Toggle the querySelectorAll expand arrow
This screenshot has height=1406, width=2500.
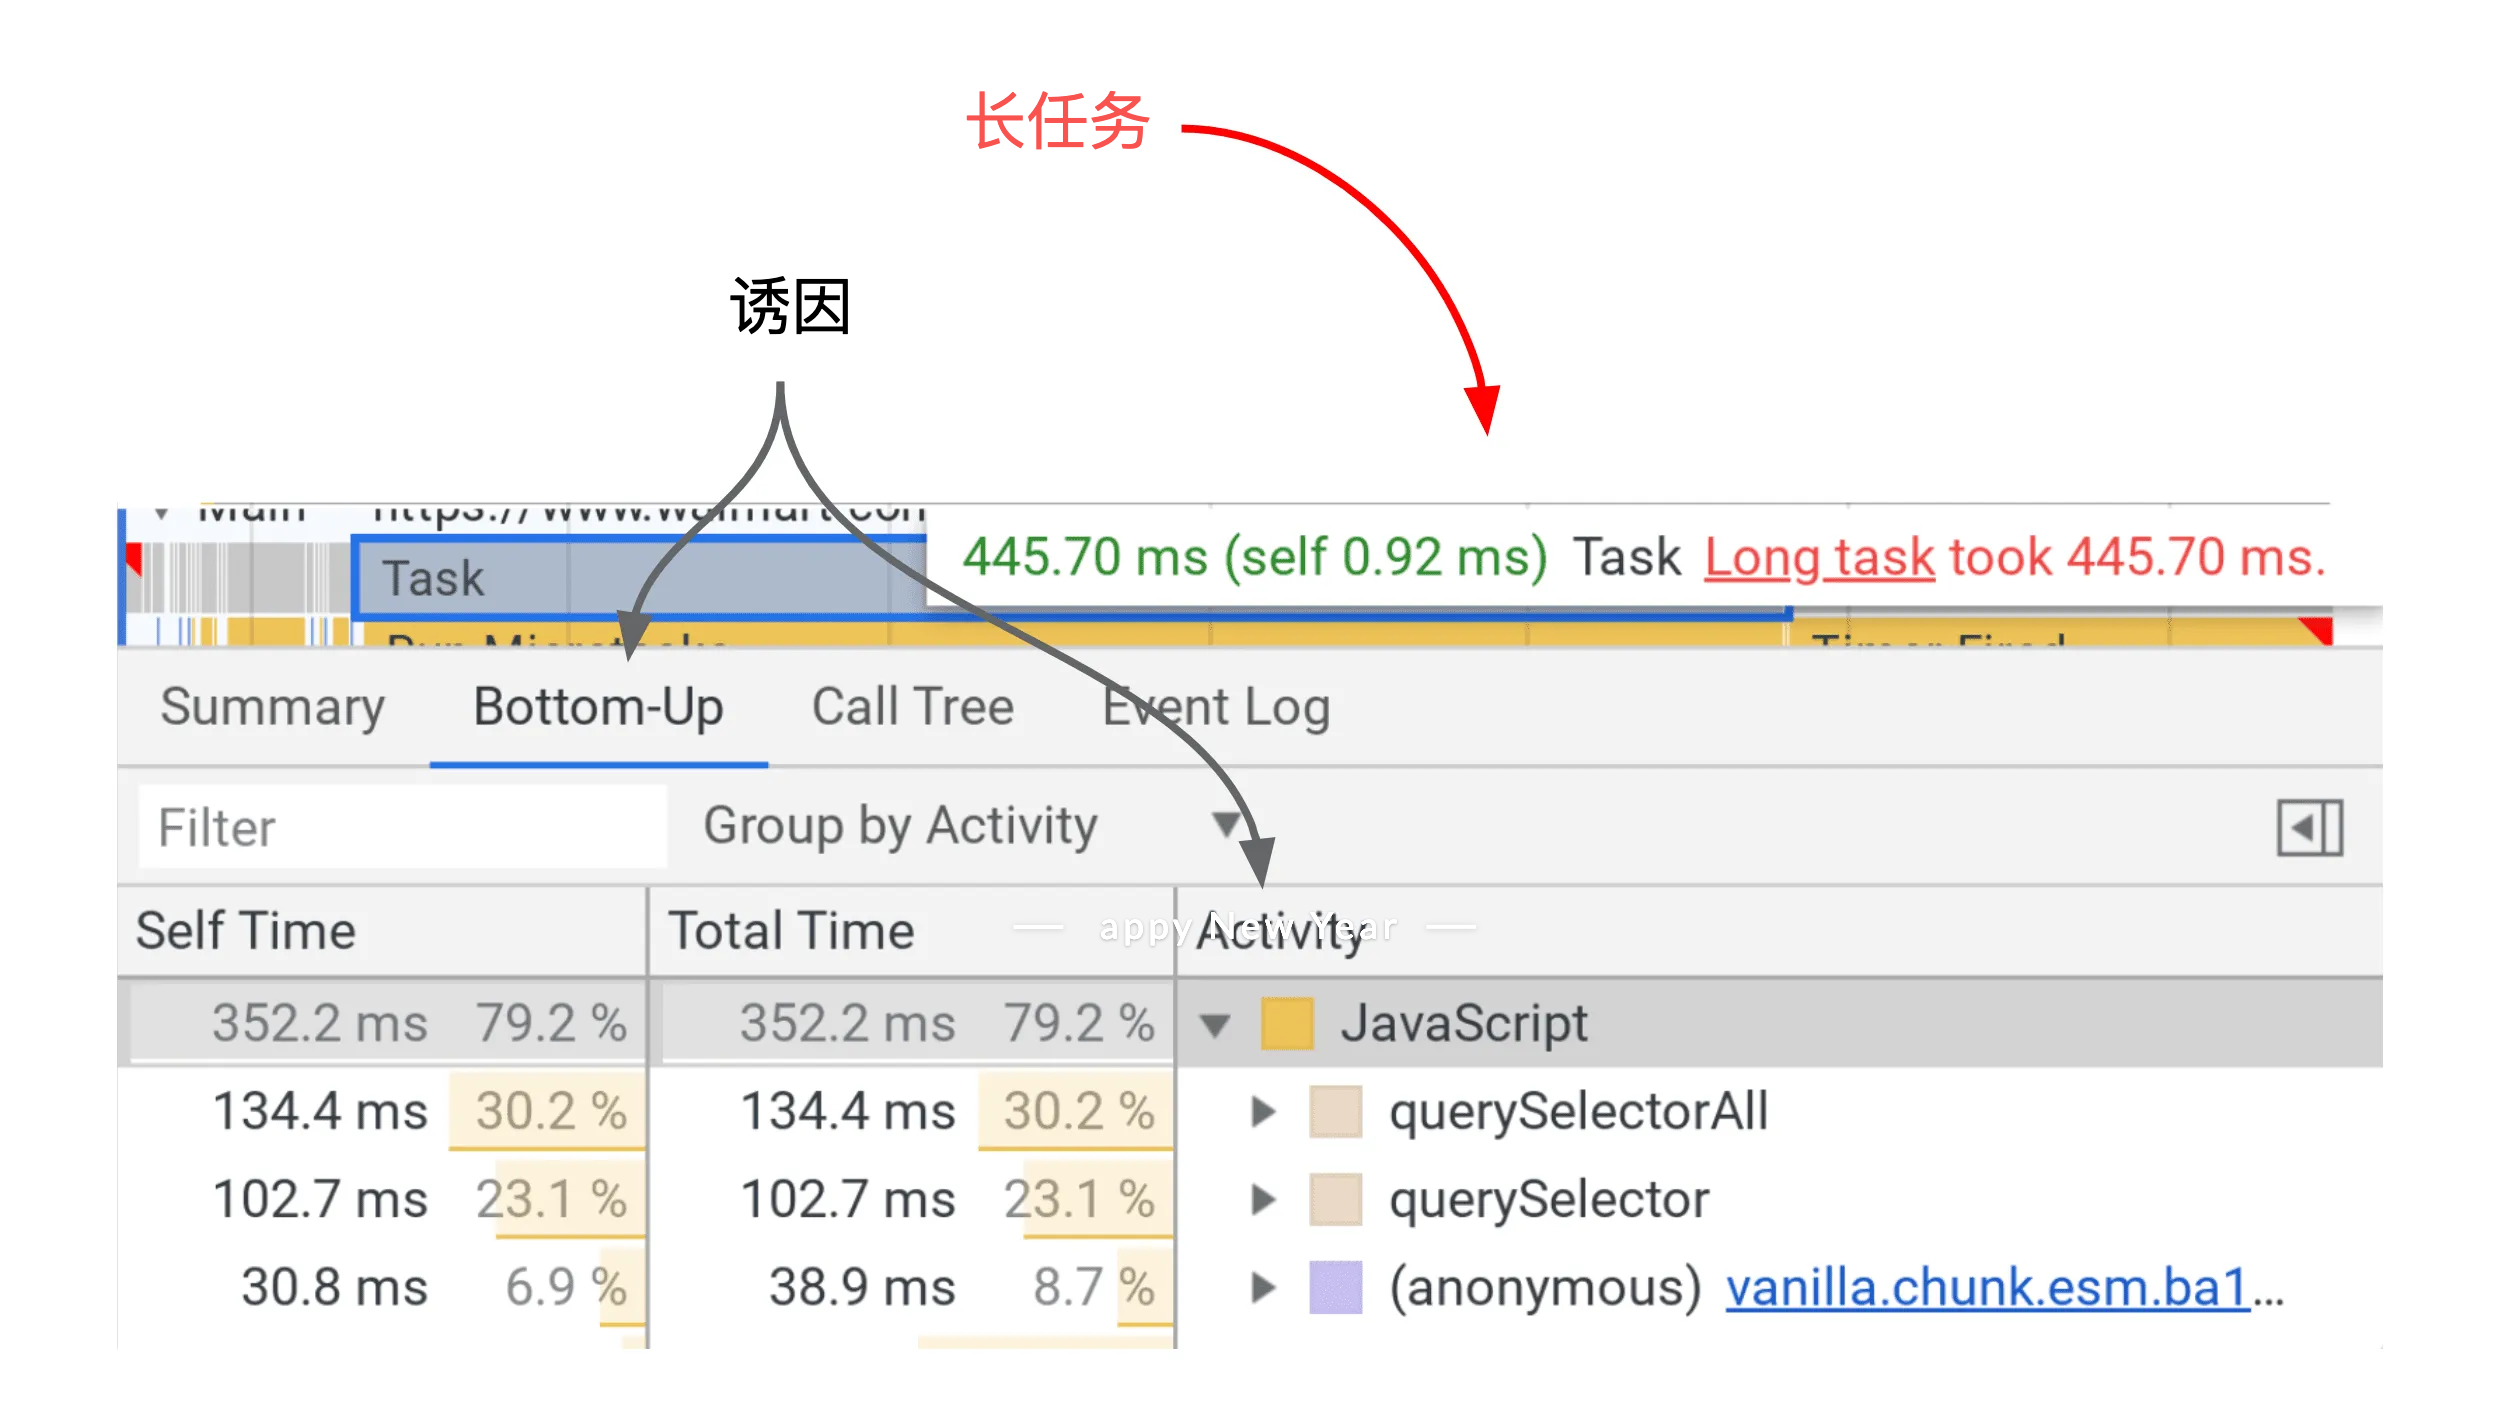tap(1265, 1109)
